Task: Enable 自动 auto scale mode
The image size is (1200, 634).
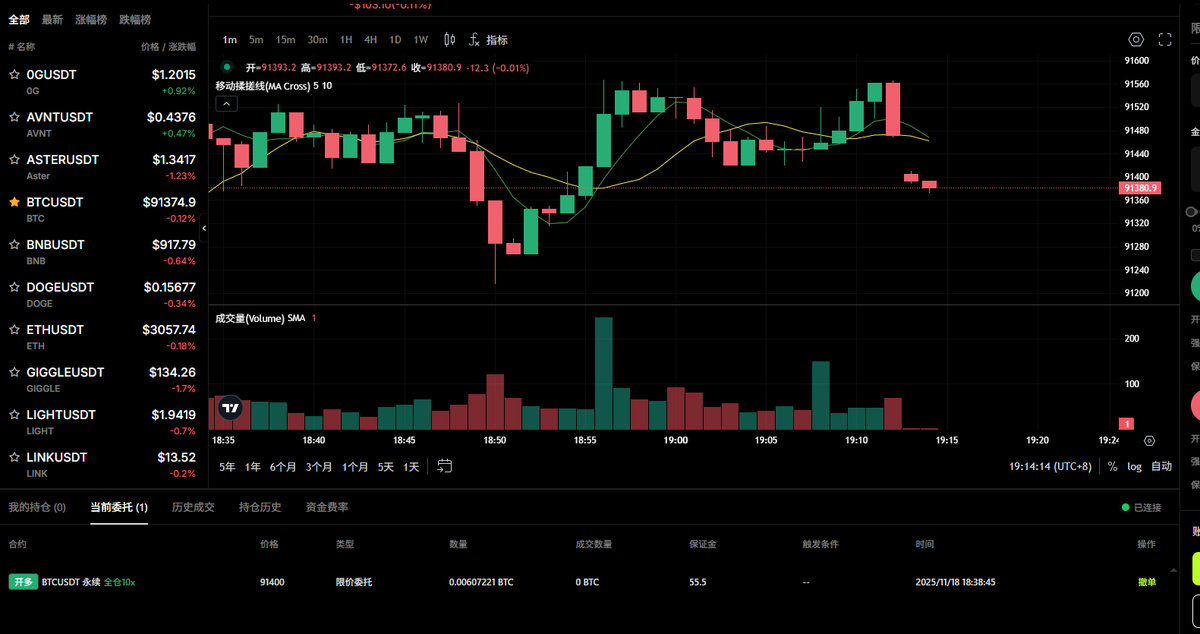Action: [x=1162, y=466]
